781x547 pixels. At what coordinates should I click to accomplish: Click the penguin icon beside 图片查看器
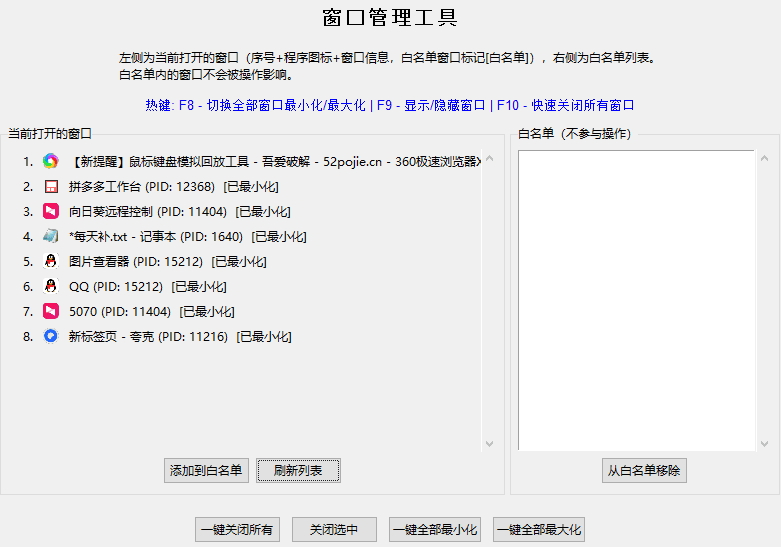click(50, 261)
